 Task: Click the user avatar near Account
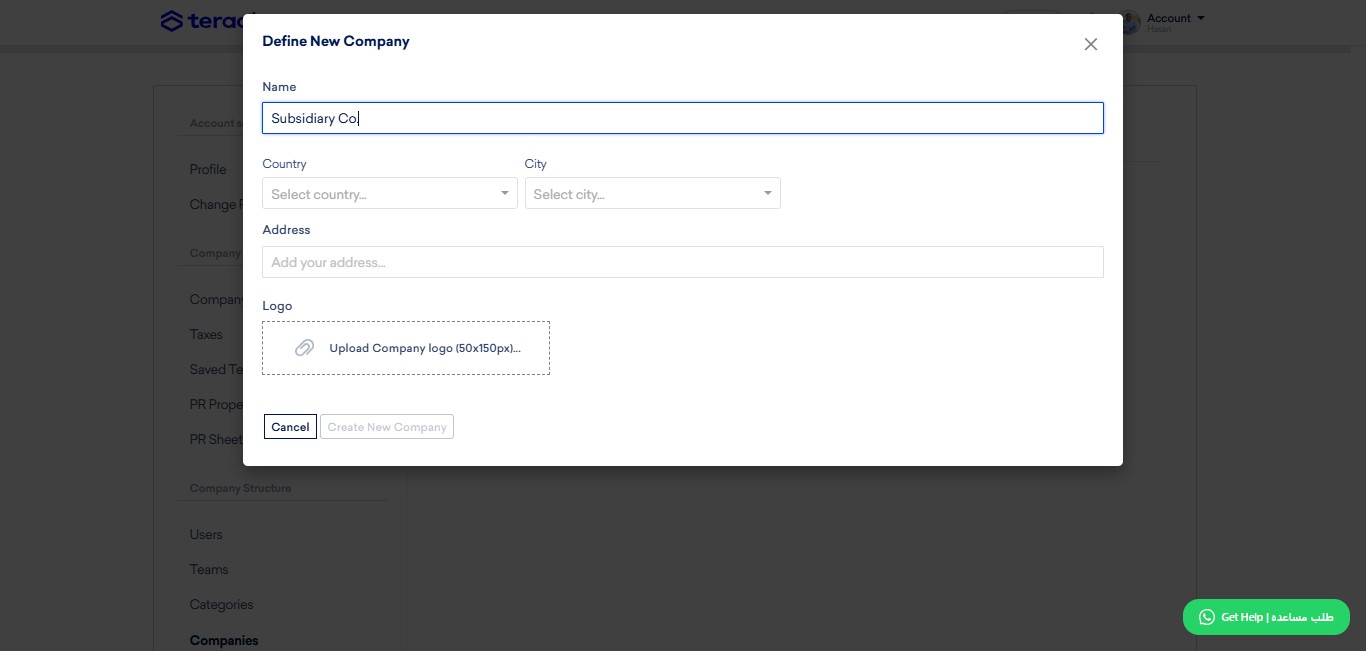pos(1131,22)
